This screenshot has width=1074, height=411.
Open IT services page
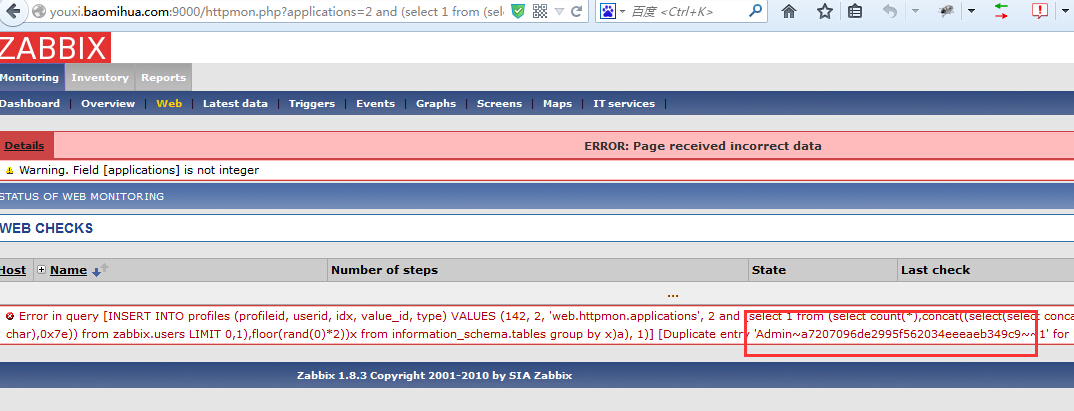pyautogui.click(x=624, y=103)
